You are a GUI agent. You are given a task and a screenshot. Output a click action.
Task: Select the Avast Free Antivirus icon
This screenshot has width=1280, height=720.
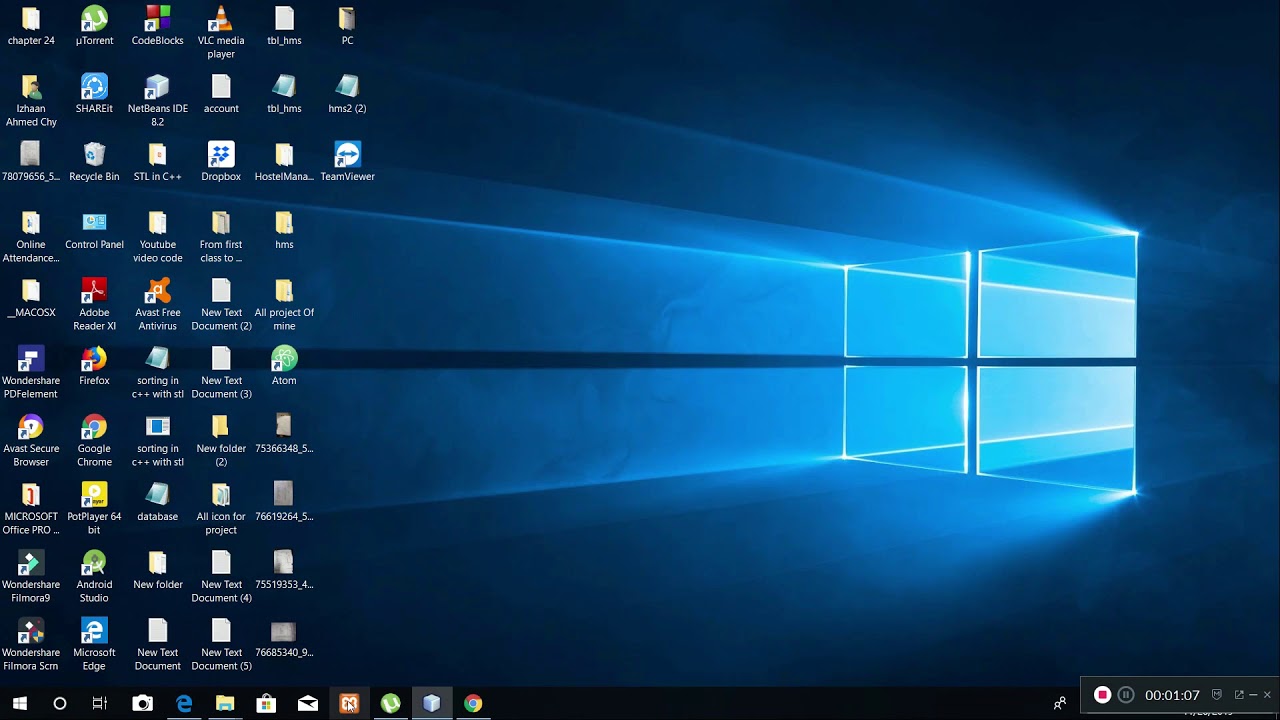pyautogui.click(x=157, y=304)
